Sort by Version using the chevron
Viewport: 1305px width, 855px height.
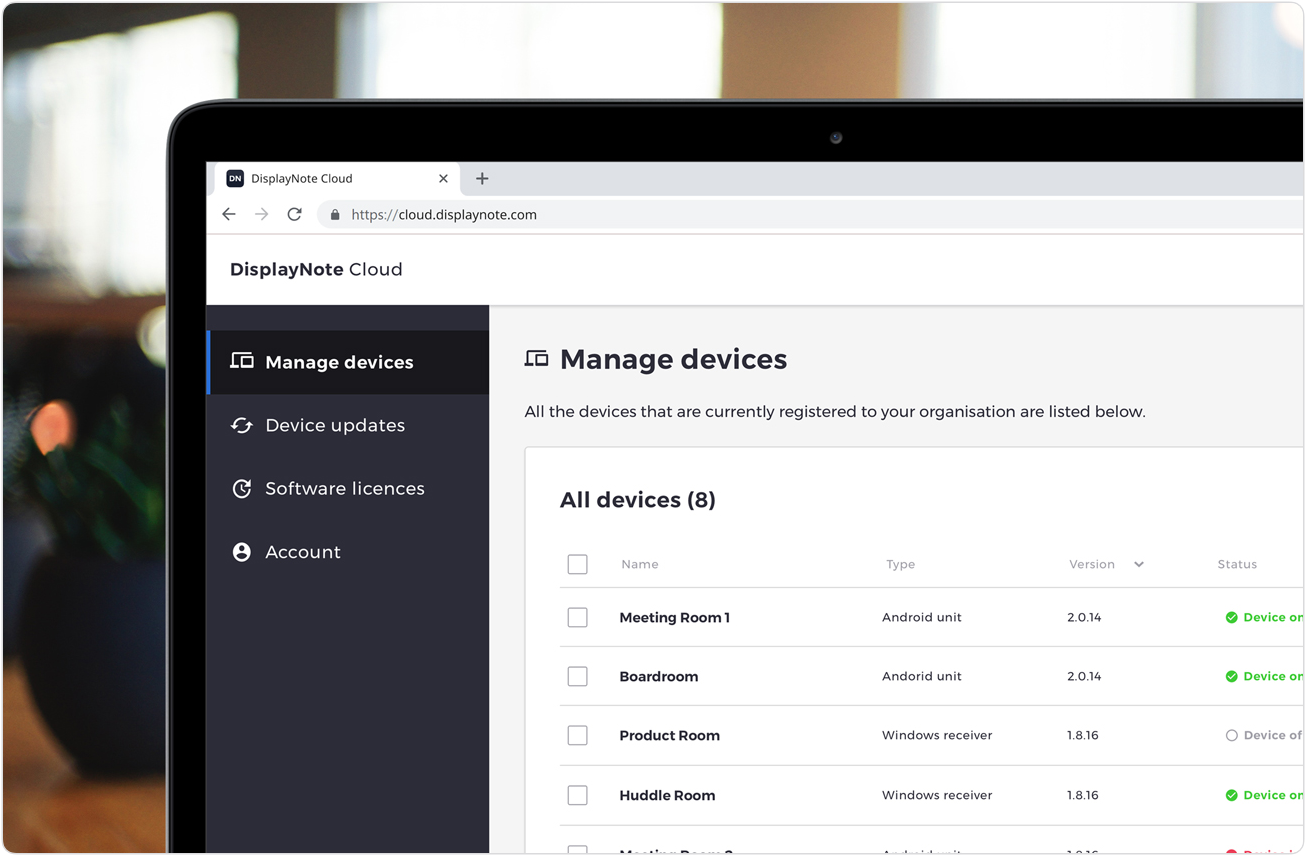click(x=1138, y=565)
